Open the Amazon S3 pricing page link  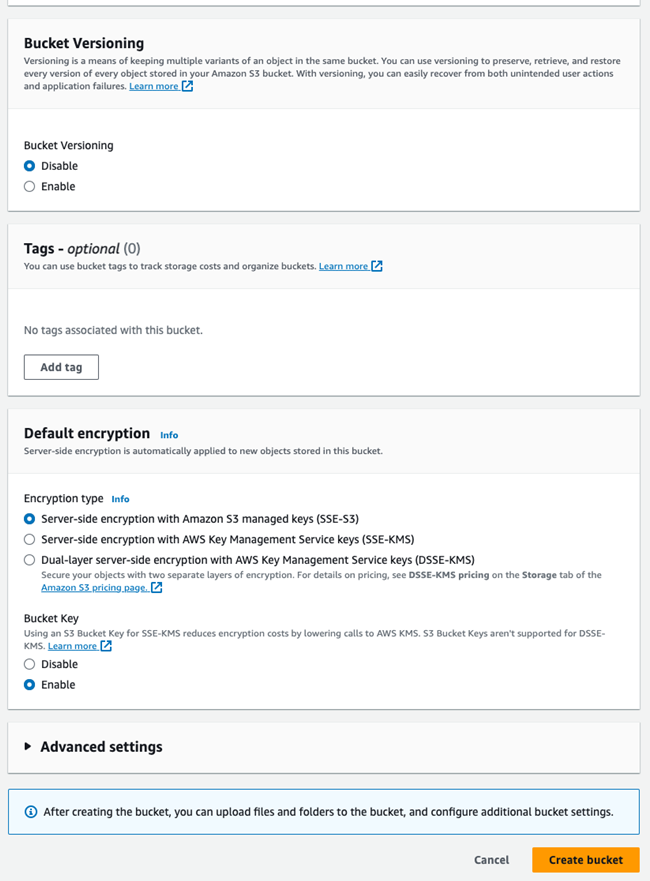[94, 588]
